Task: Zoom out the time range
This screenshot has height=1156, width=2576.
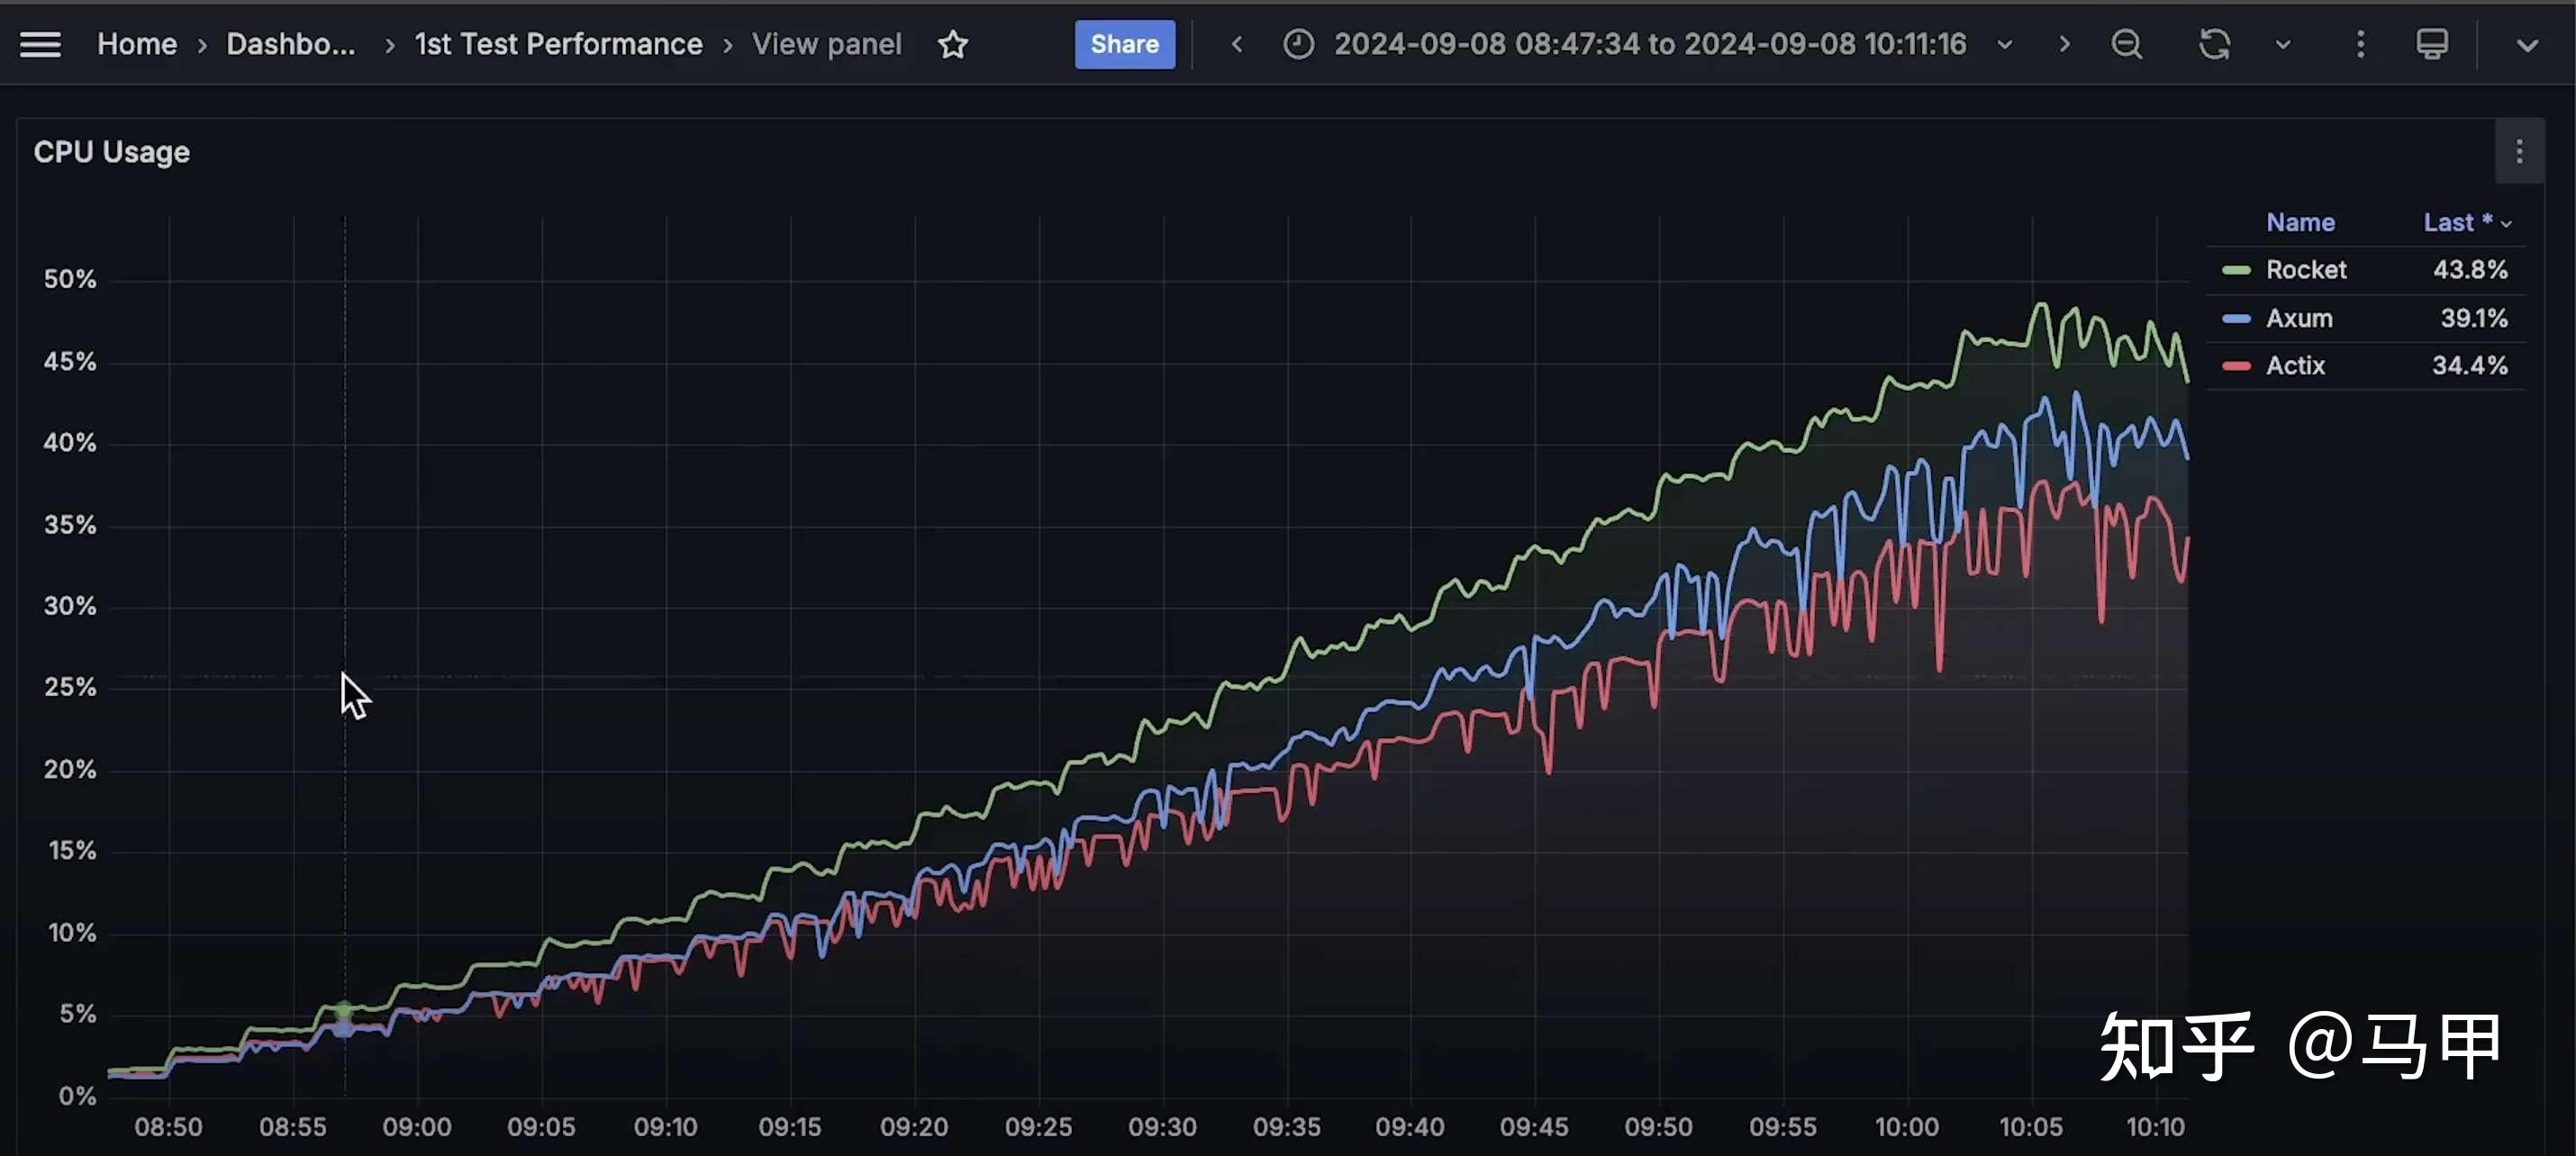Action: [x=2126, y=44]
